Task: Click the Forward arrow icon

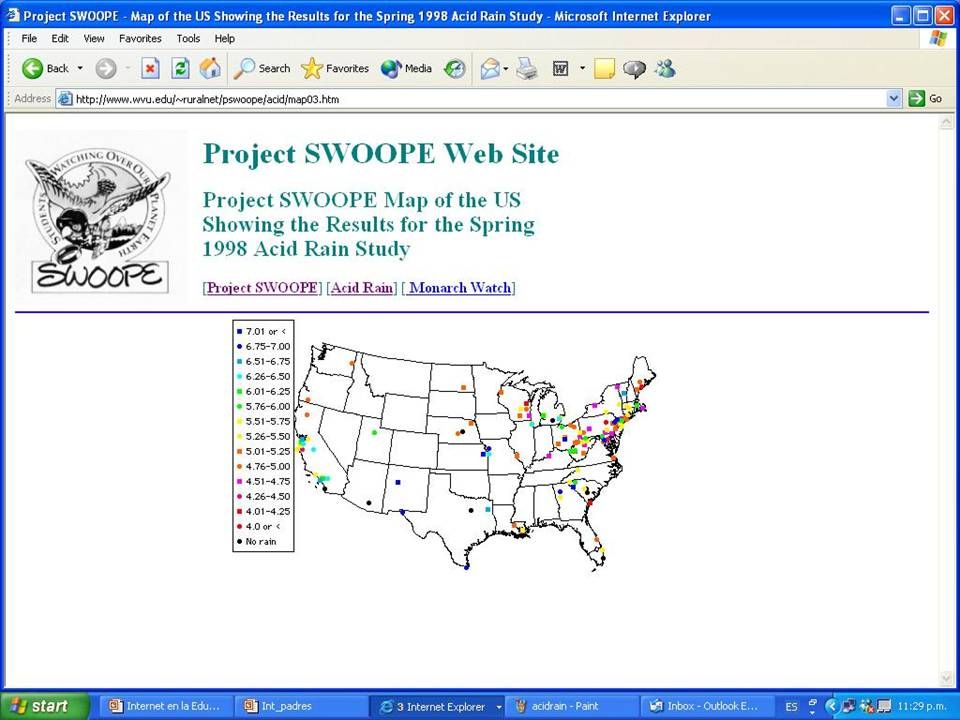Action: [x=106, y=69]
